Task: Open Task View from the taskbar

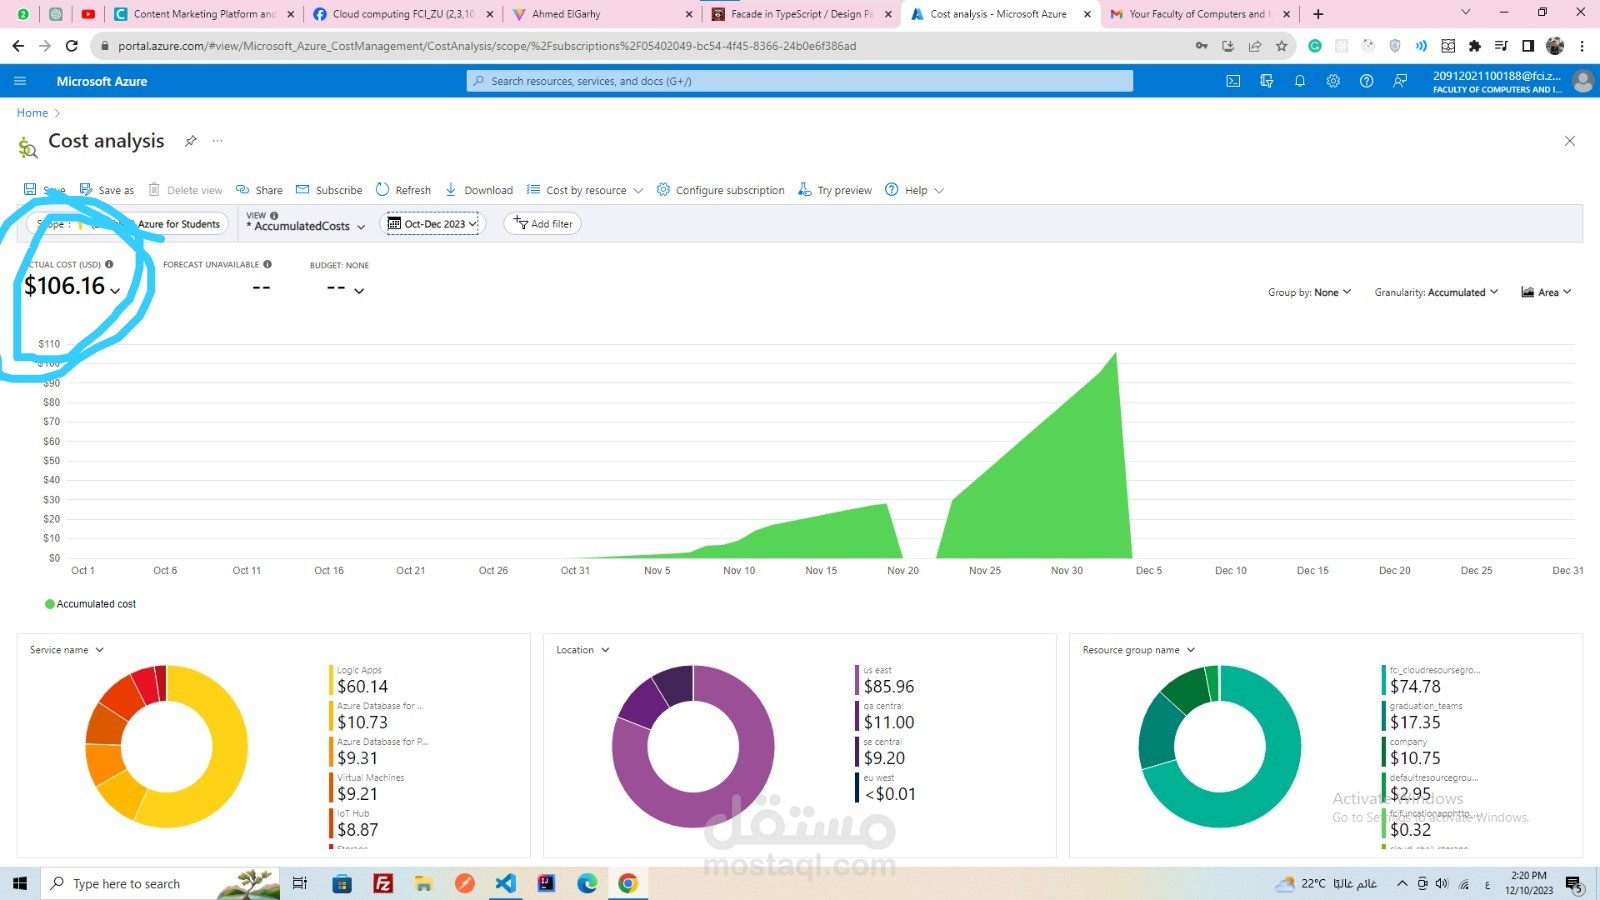Action: [299, 883]
